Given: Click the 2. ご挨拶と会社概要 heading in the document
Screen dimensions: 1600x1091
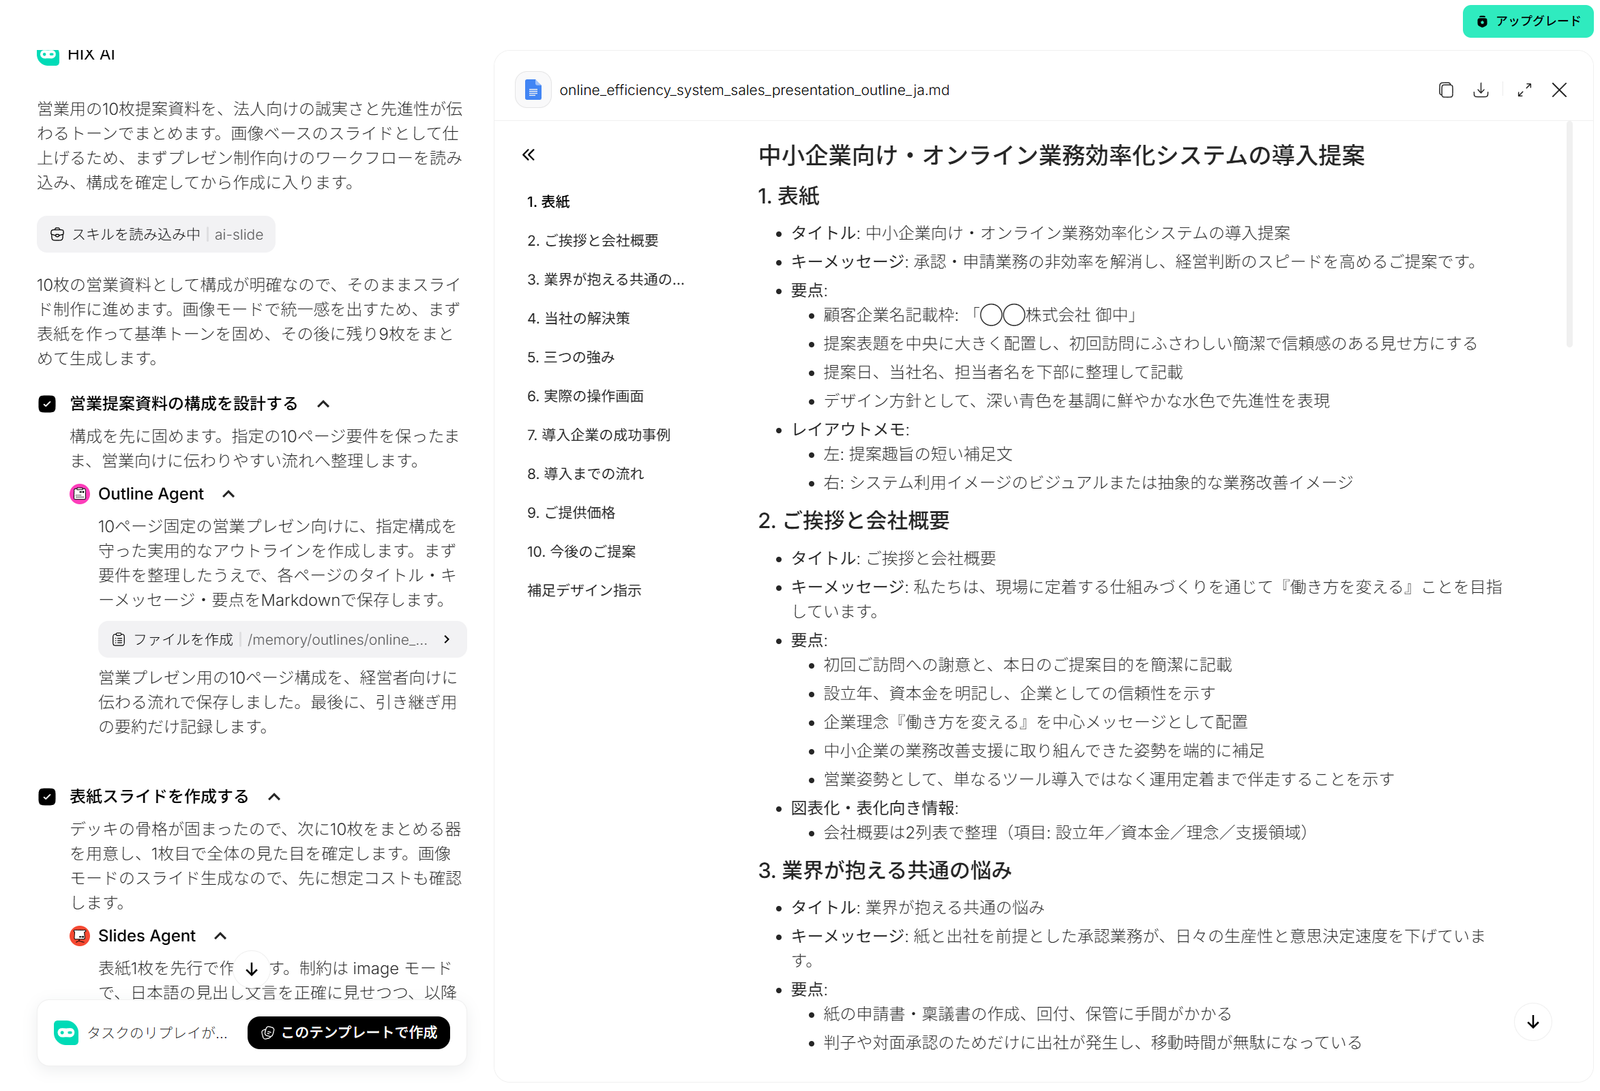Looking at the screenshot, I should 854,521.
